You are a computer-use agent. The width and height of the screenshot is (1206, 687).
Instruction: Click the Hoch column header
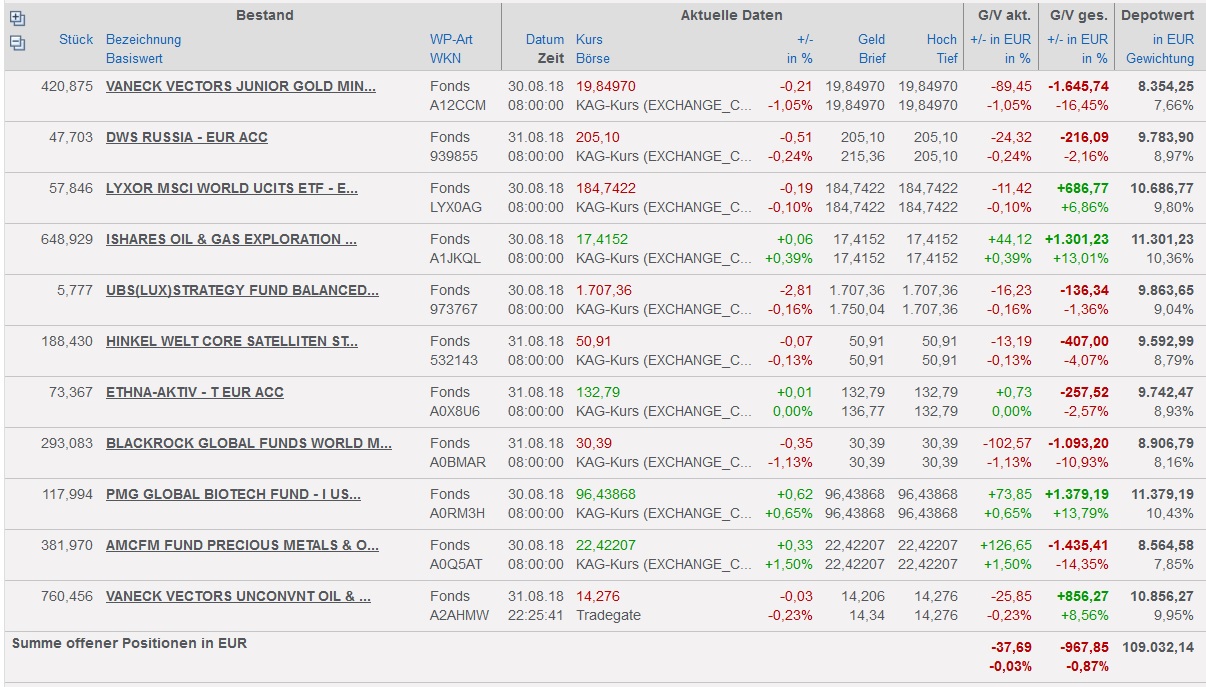[941, 39]
